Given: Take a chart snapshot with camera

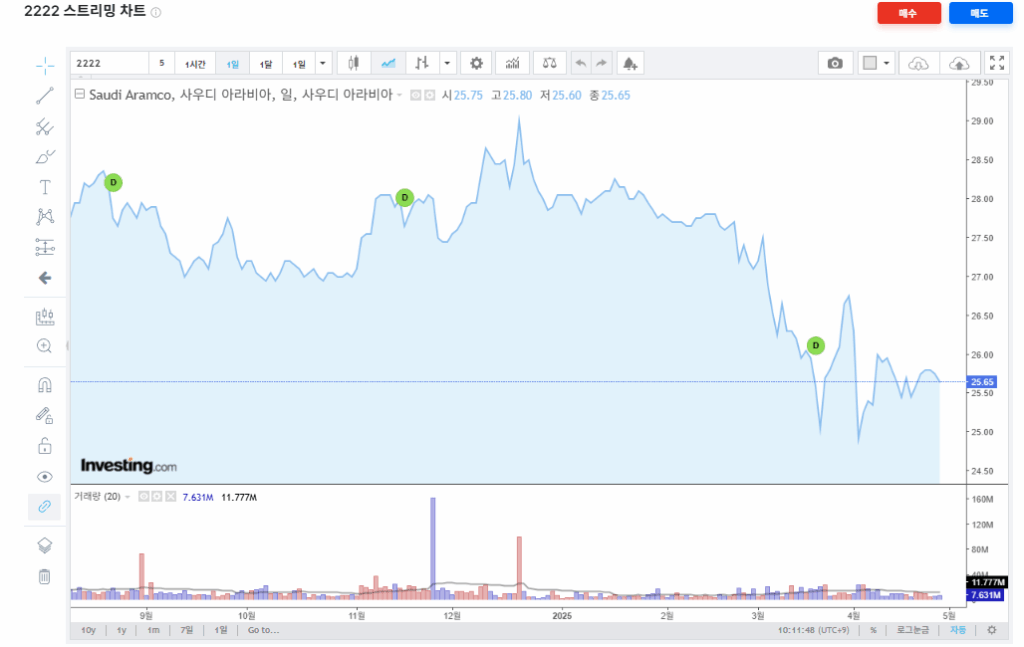Looking at the screenshot, I should click(835, 63).
